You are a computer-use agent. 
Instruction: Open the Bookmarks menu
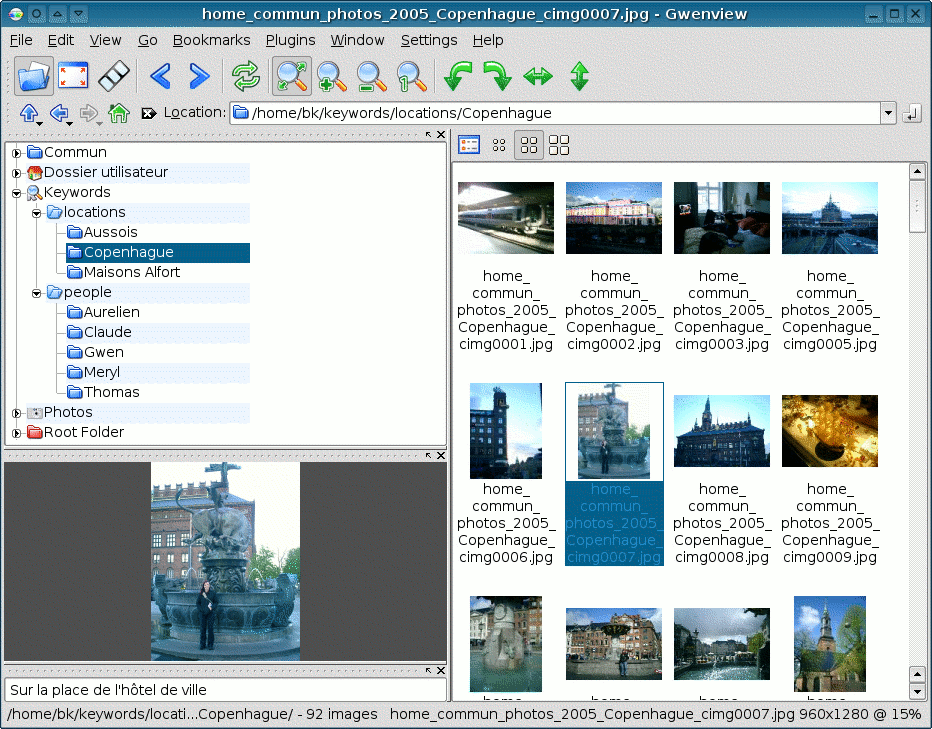coord(211,40)
